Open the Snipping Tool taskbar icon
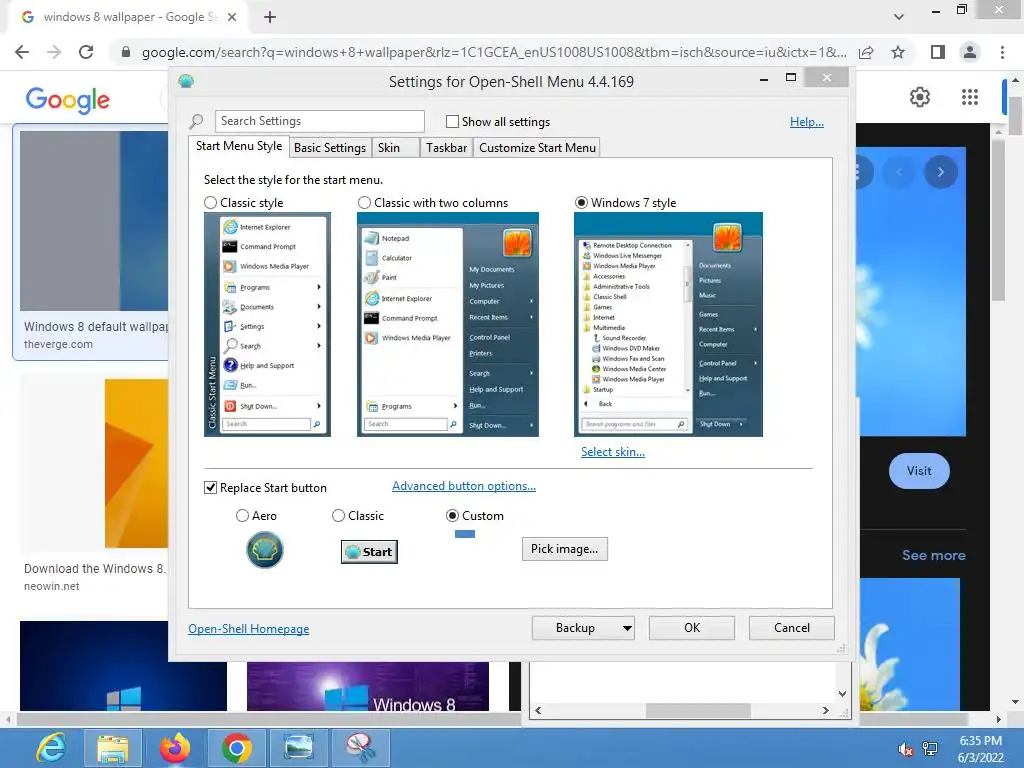1024x768 pixels. coord(360,748)
